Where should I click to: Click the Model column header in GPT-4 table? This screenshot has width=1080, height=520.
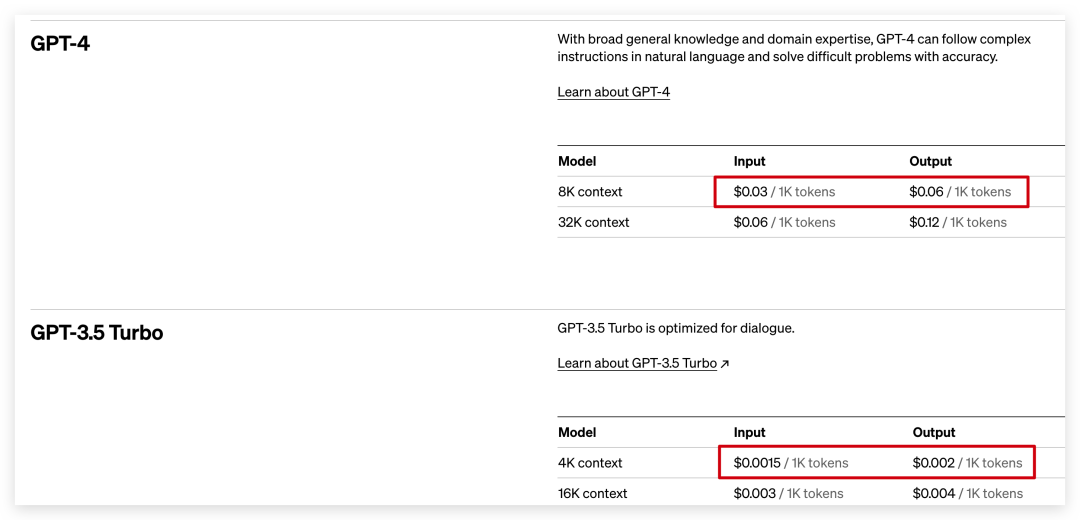click(x=577, y=162)
